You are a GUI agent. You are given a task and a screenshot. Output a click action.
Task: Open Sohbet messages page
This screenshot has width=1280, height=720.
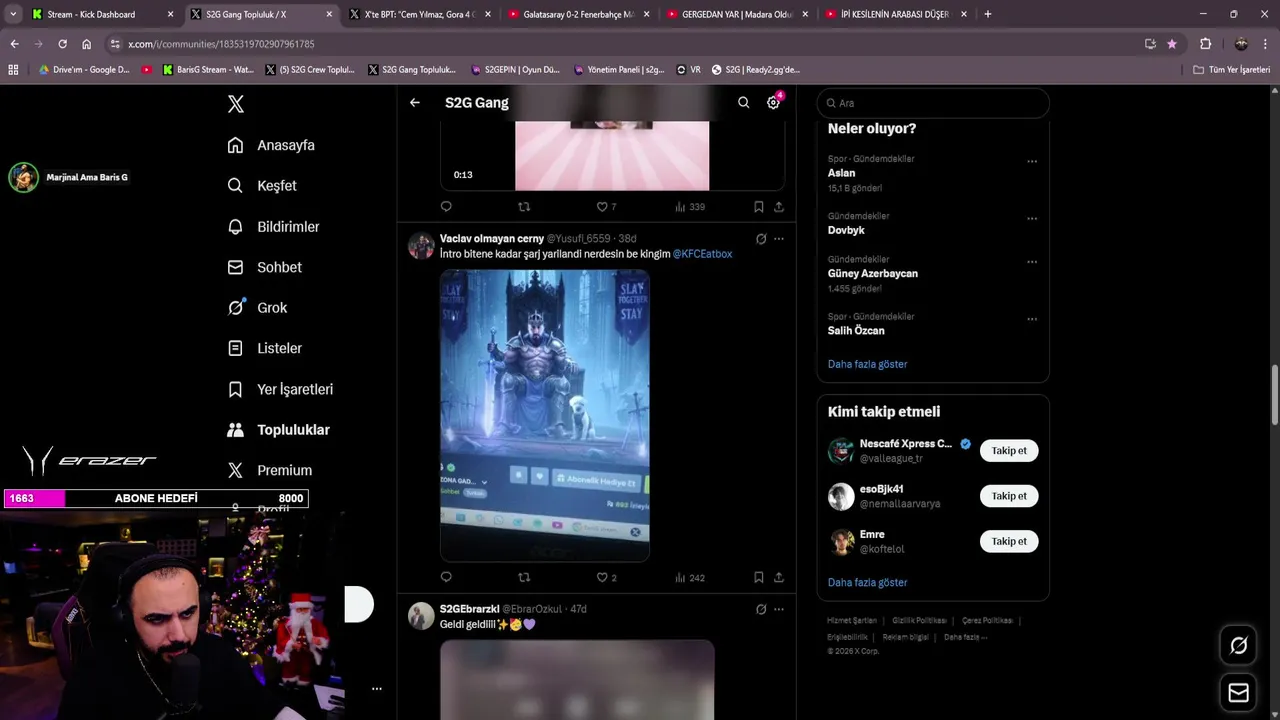coord(264,267)
